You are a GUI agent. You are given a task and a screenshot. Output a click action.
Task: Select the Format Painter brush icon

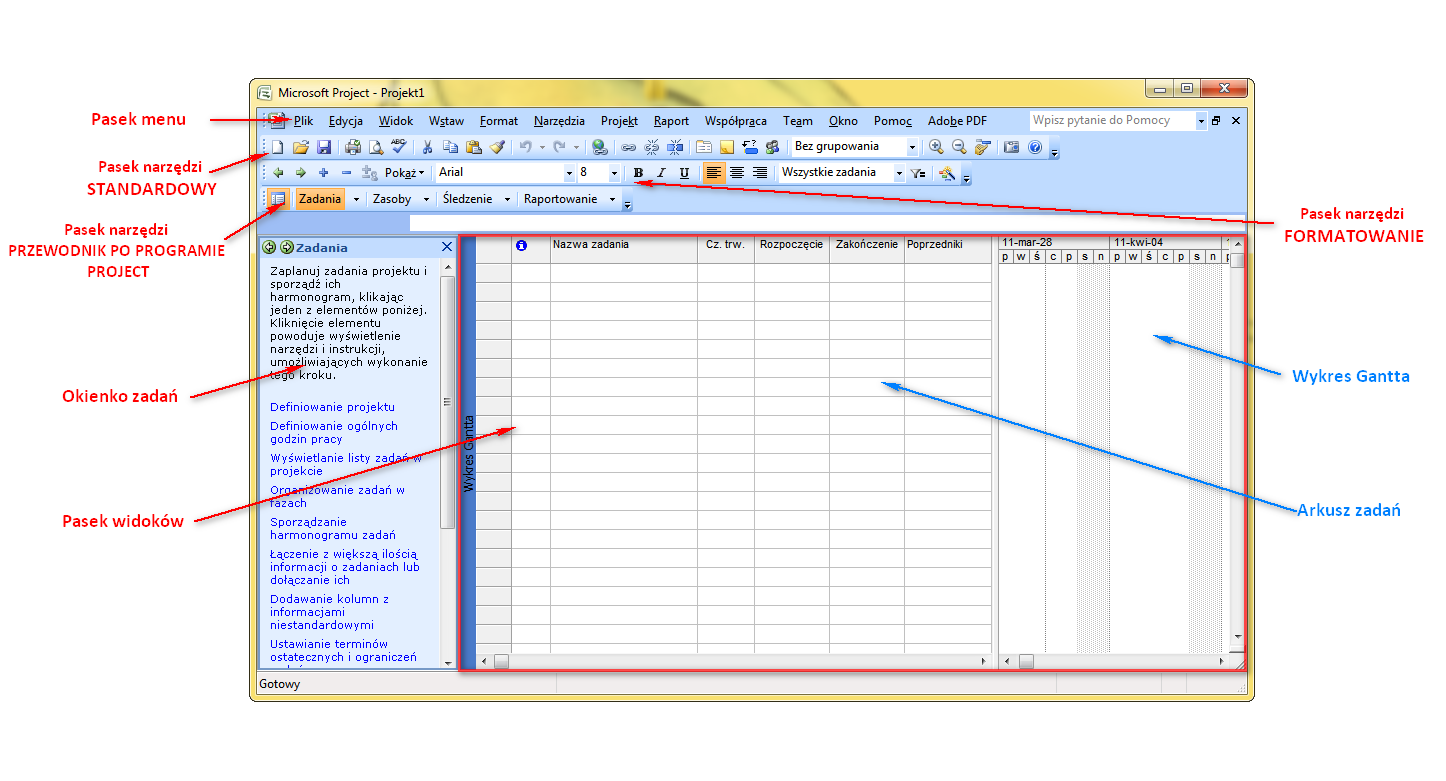(x=497, y=147)
